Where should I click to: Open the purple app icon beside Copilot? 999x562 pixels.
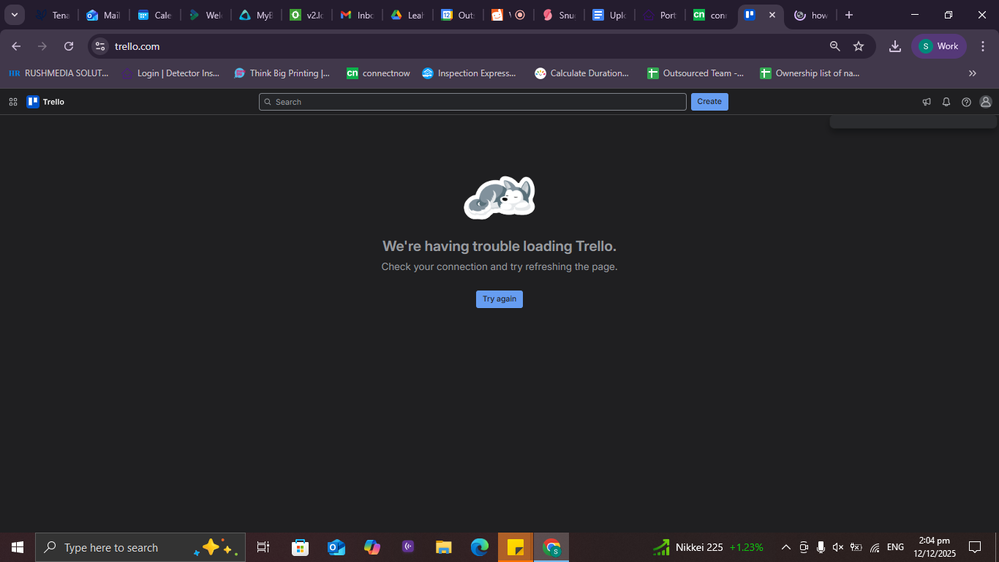pyautogui.click(x=408, y=547)
